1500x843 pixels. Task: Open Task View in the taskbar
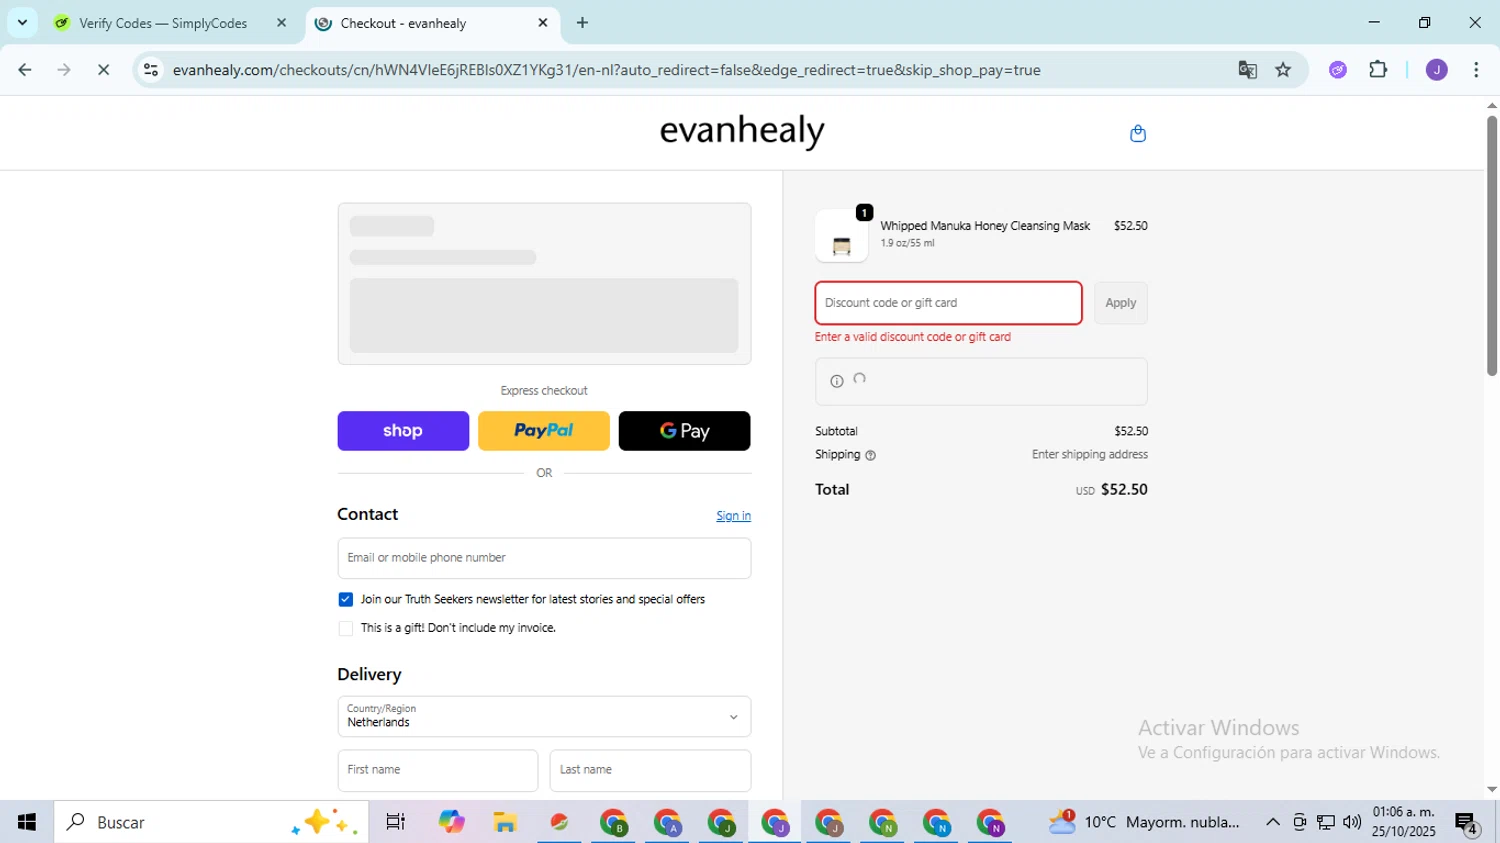396,822
